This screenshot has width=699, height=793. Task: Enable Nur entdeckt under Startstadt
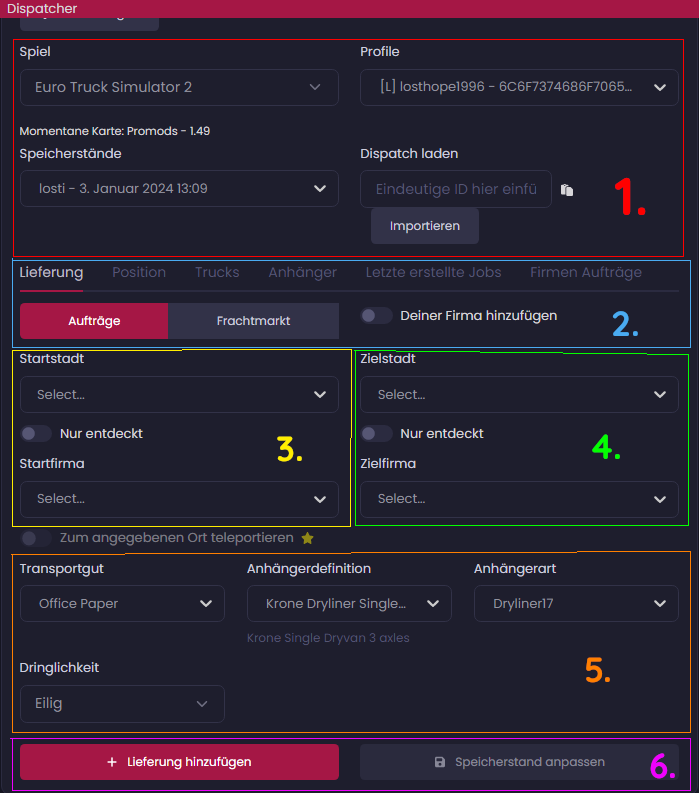coord(36,433)
